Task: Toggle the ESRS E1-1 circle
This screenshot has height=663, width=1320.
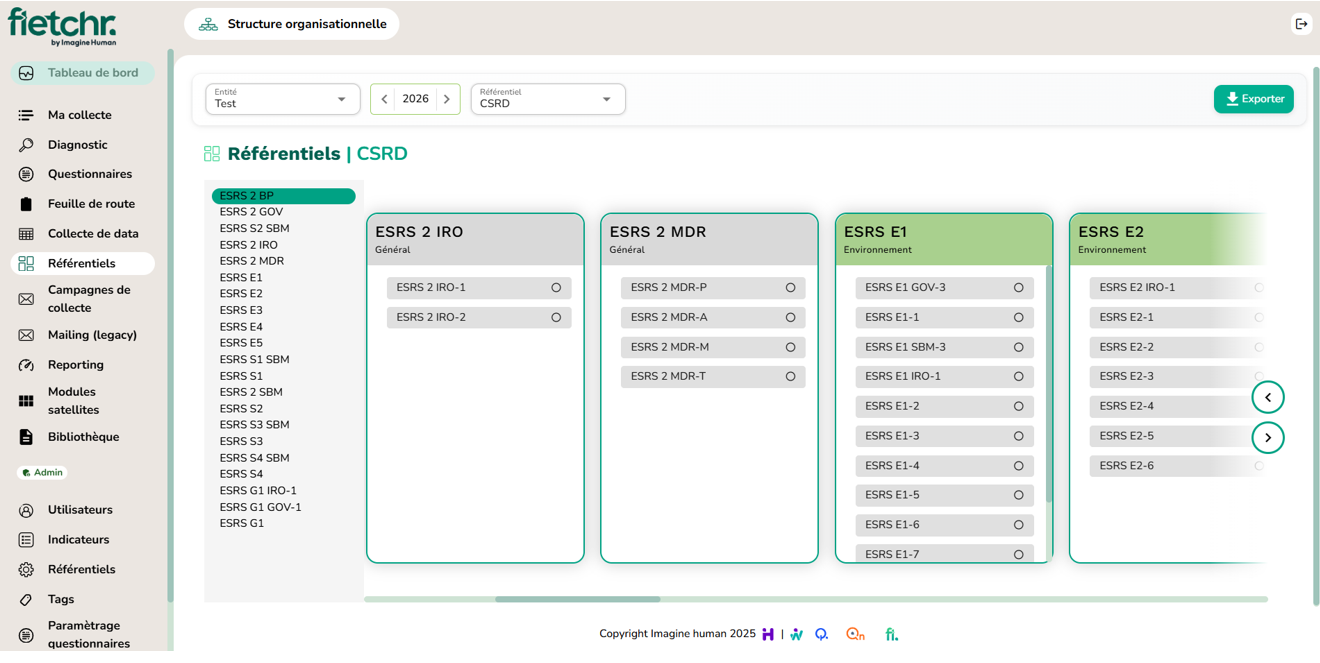Action: 1019,317
